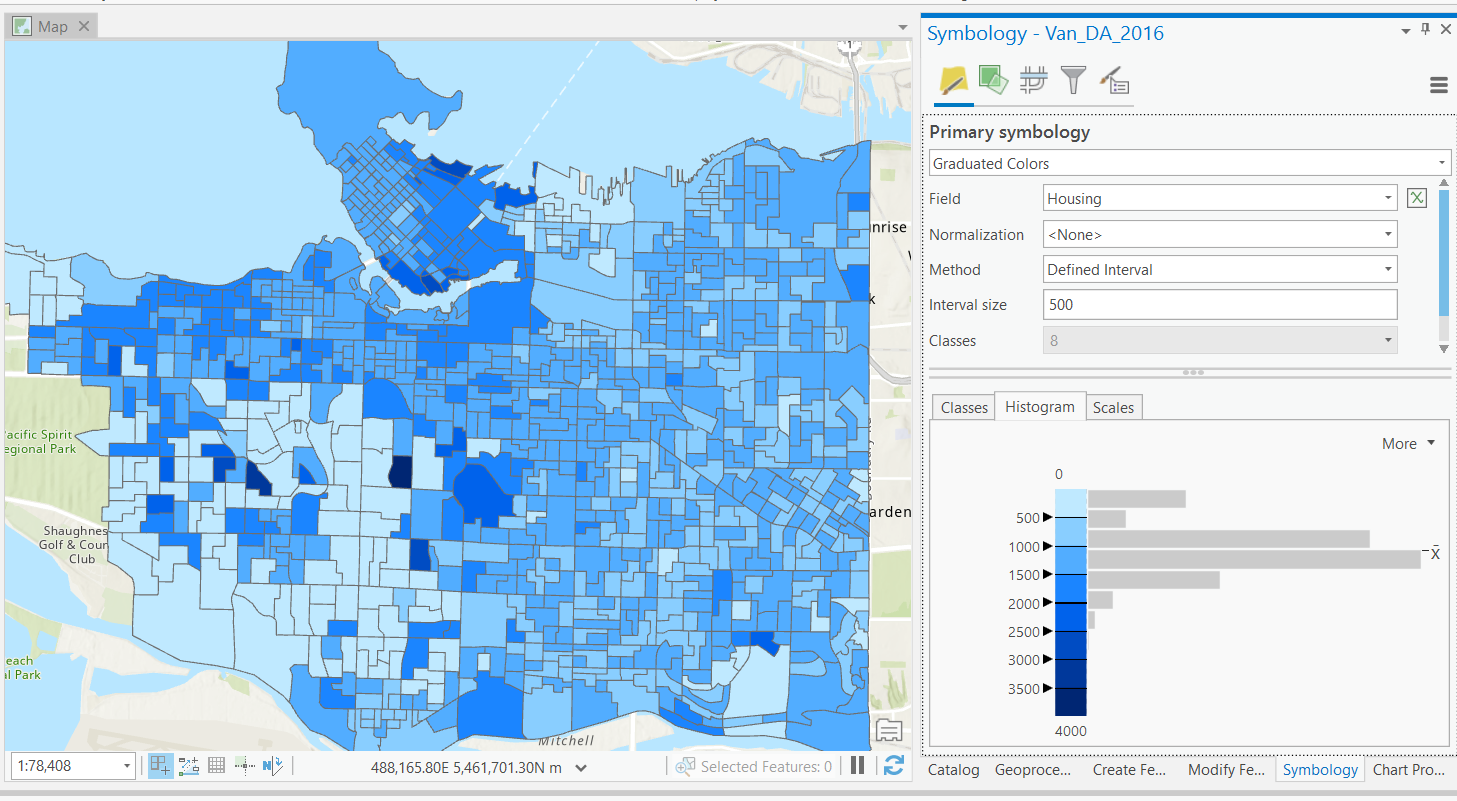The height and width of the screenshot is (801, 1457).
Task: Click the More button in histogram
Action: tap(1408, 444)
